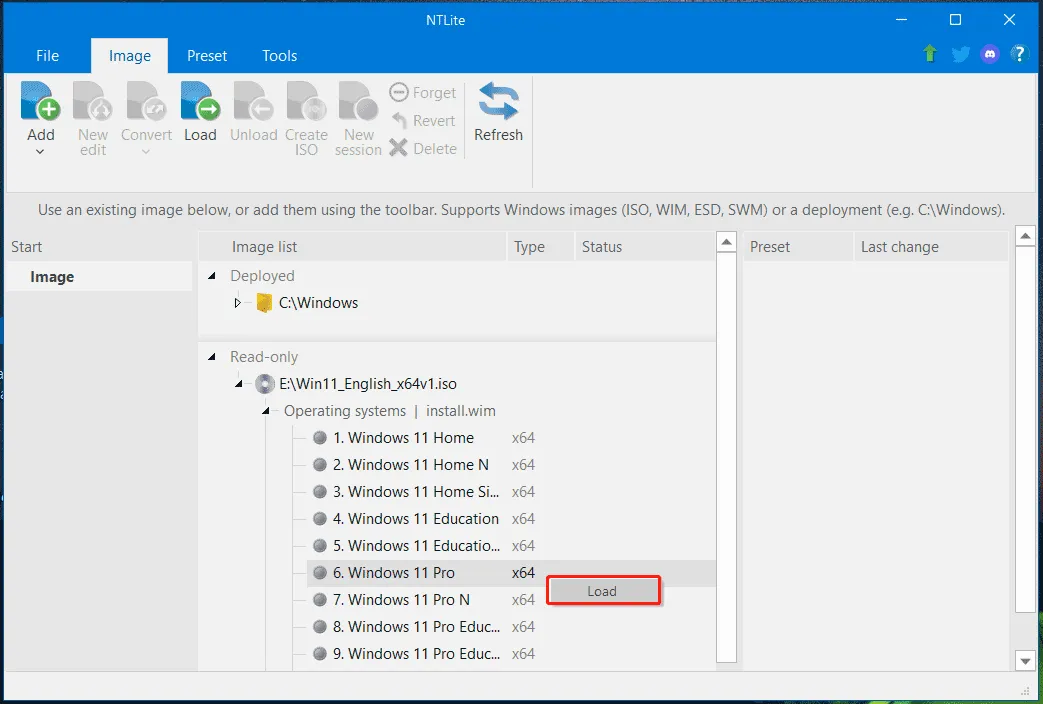Open the Convert dropdown arrow

tap(146, 152)
